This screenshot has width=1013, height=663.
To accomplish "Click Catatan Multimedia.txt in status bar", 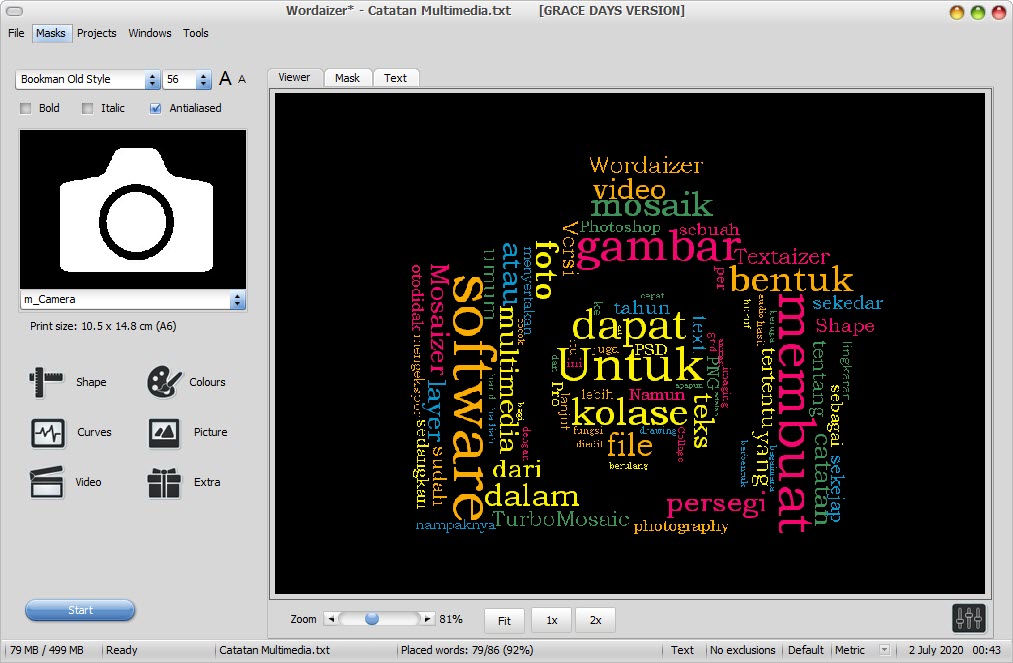I will (275, 650).
